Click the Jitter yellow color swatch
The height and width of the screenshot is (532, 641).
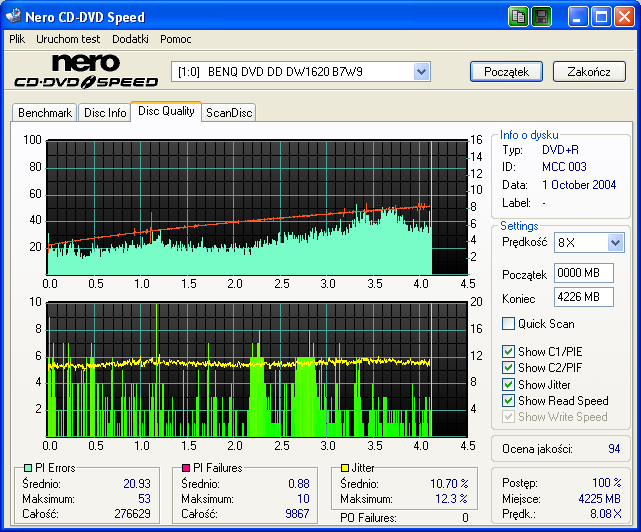pyautogui.click(x=345, y=468)
